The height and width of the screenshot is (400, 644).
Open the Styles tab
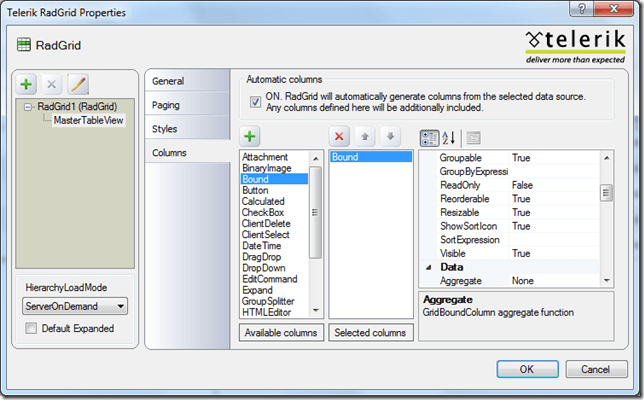(188, 129)
